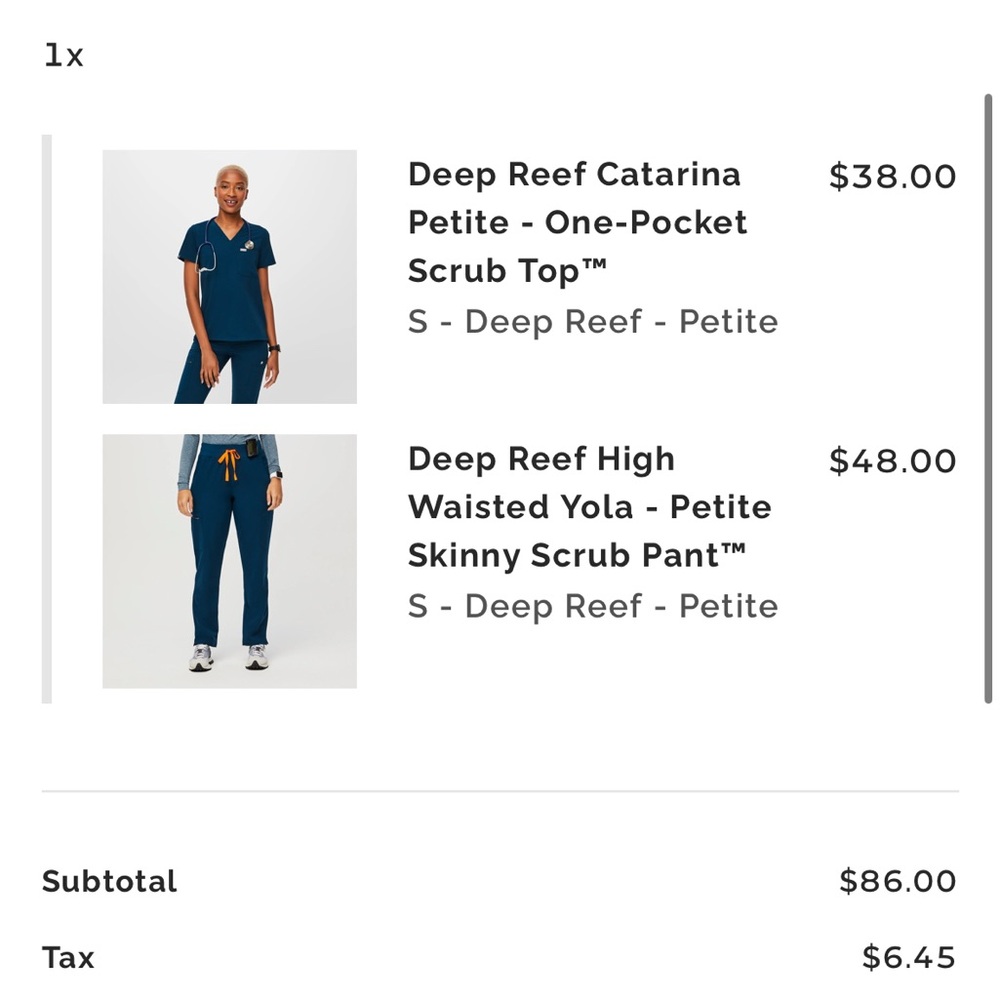Click the divider line above Subtotal
The image size is (1000, 1000).
(x=500, y=791)
